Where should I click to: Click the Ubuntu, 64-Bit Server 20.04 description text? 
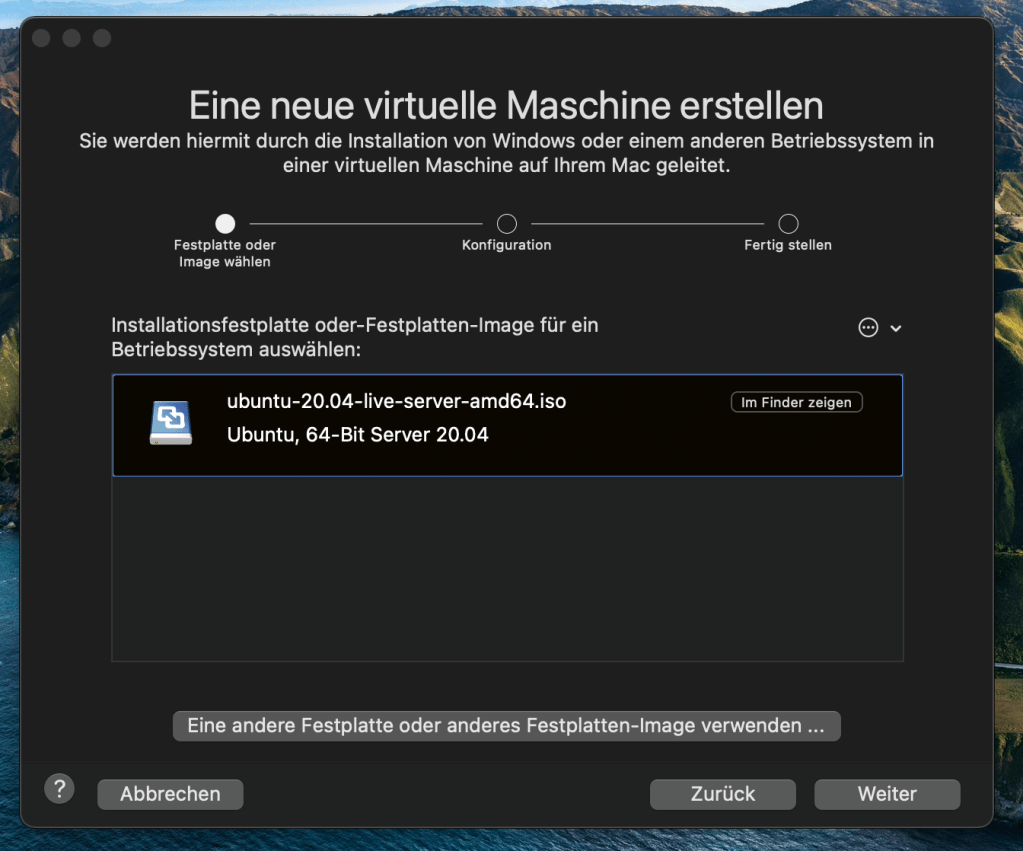click(358, 435)
